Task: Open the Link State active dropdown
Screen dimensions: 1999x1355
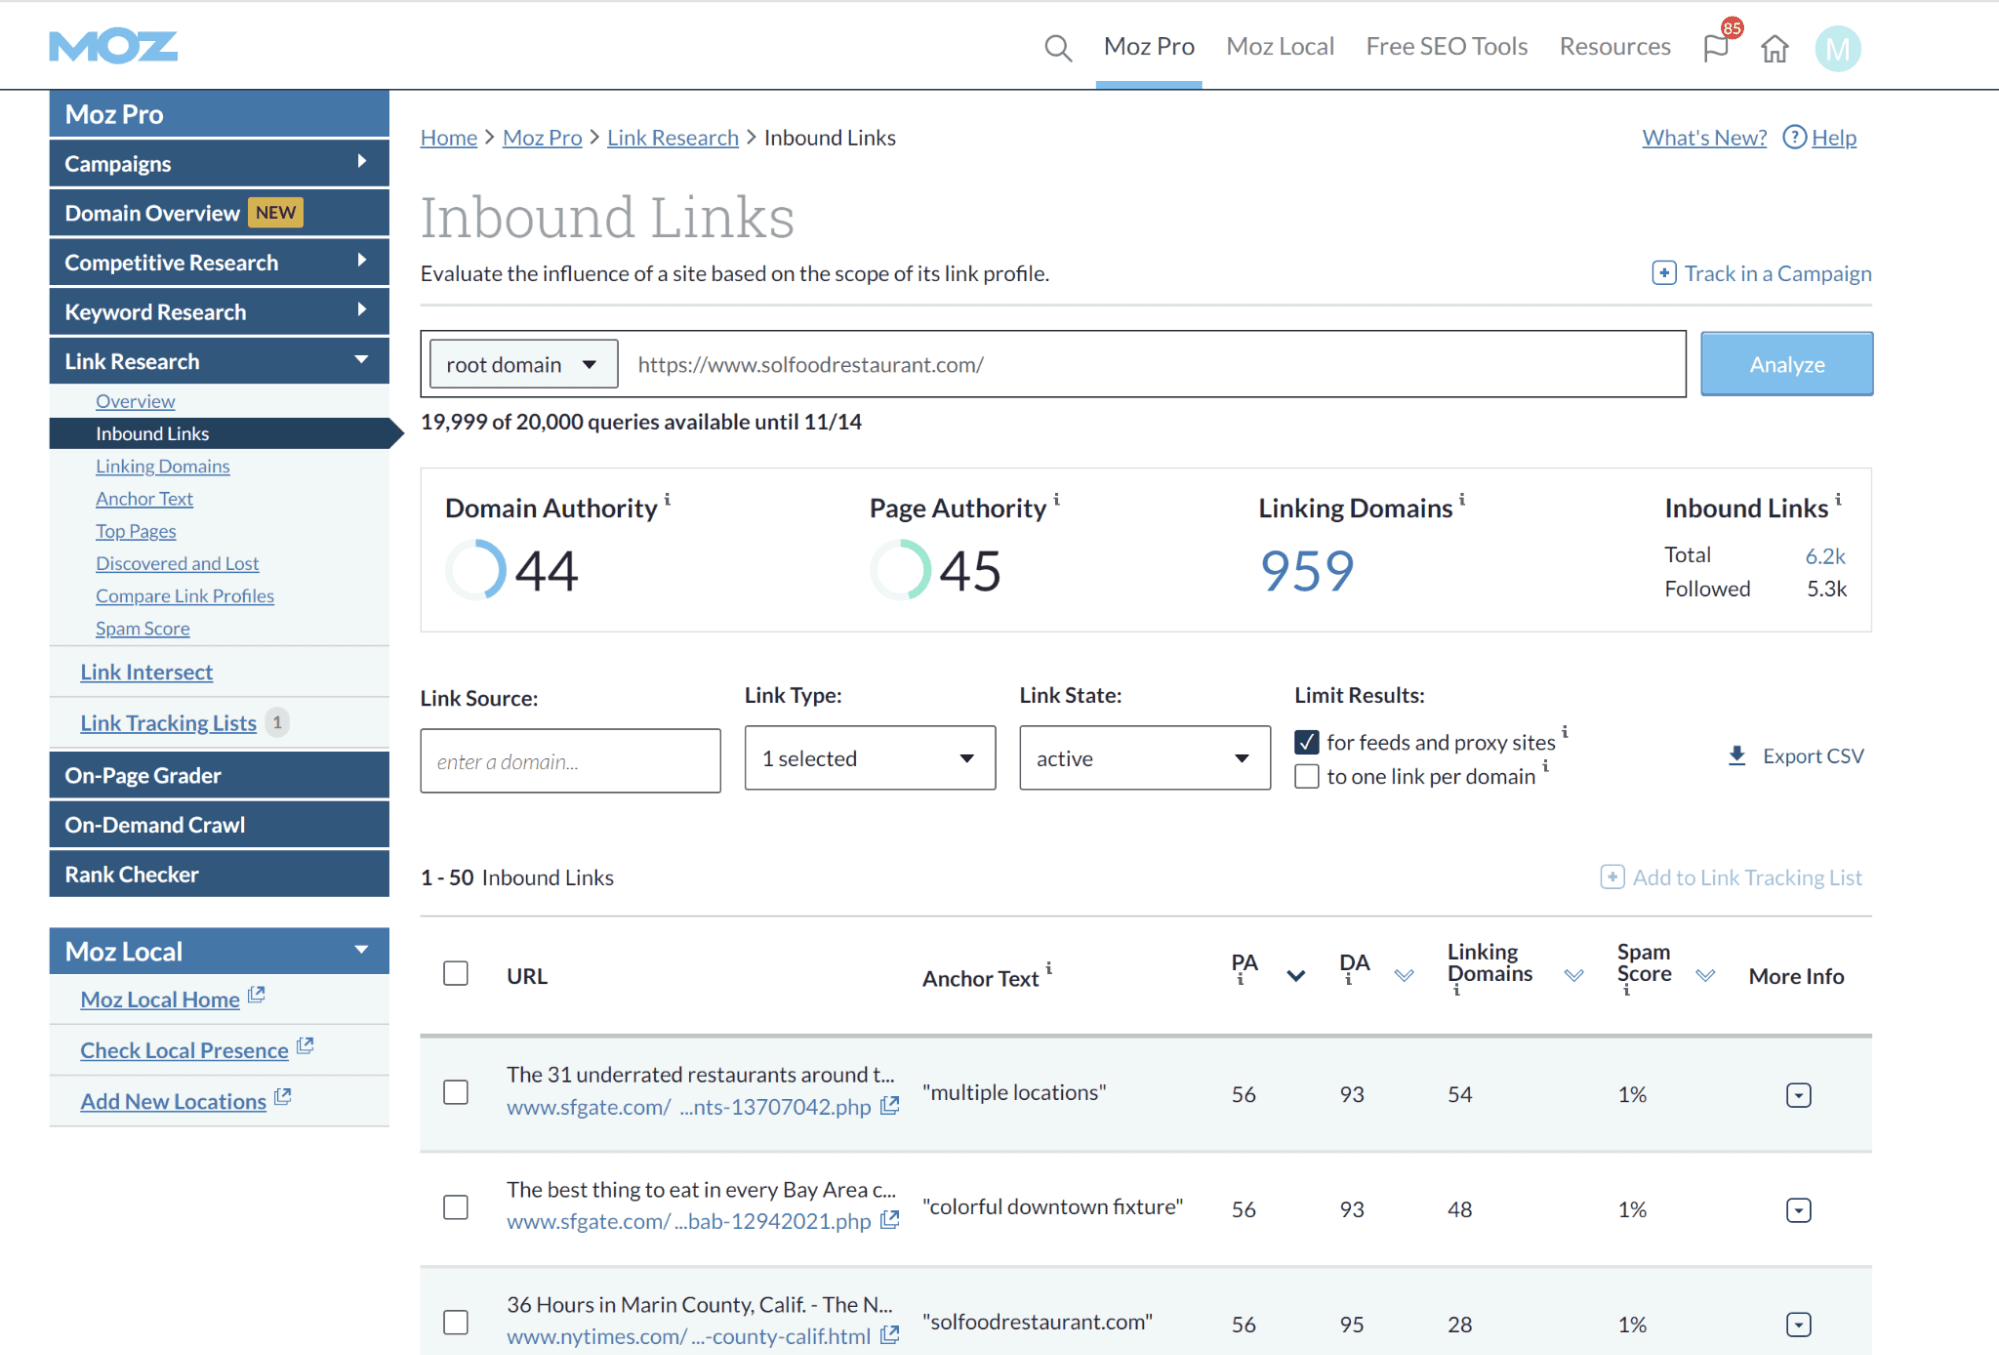Action: point(1144,758)
